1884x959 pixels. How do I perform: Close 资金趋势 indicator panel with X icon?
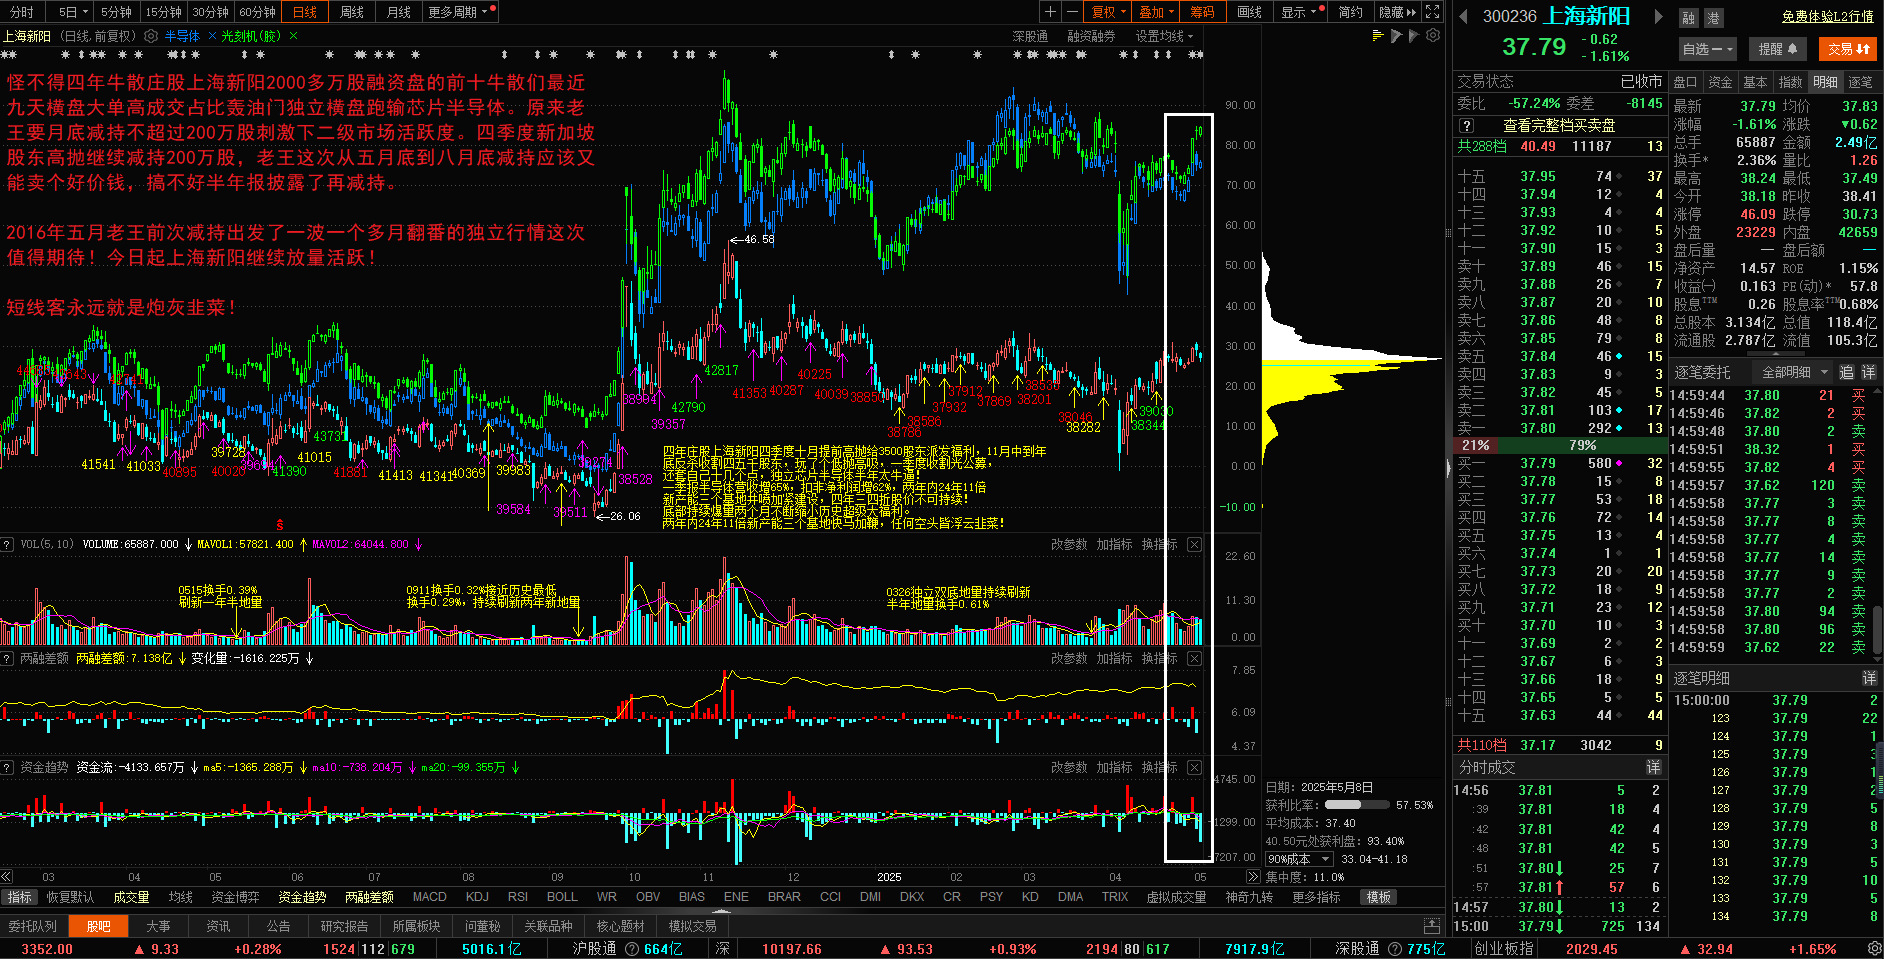(x=1194, y=767)
